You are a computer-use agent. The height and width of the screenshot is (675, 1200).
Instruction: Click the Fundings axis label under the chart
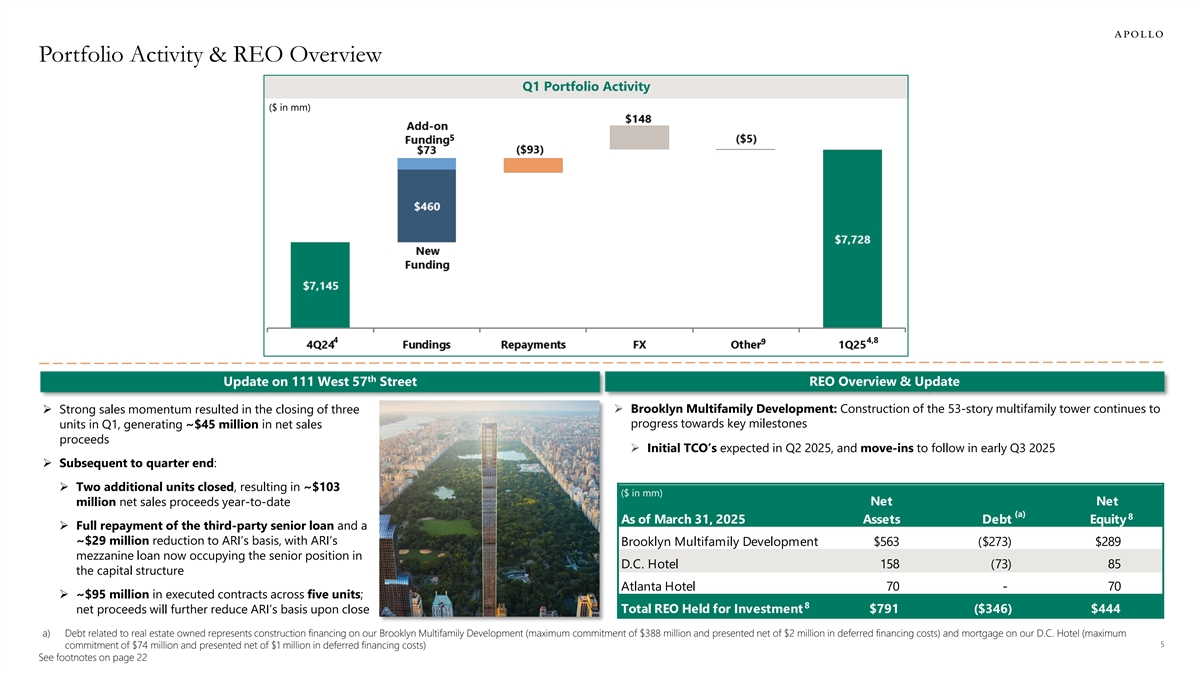tap(426, 344)
